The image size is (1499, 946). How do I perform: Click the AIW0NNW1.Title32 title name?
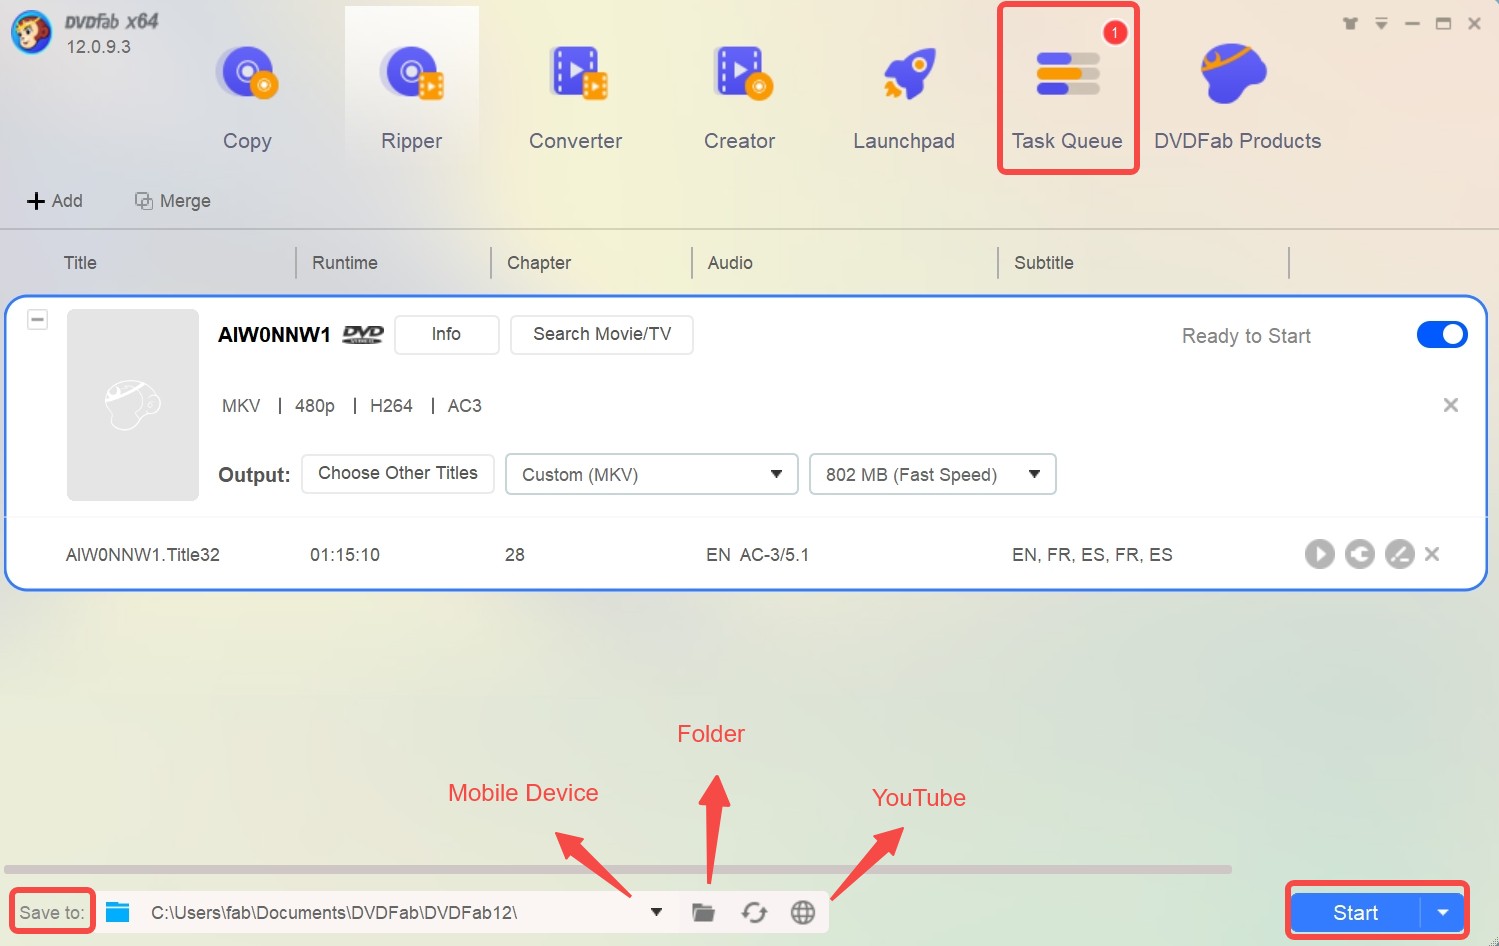143,555
